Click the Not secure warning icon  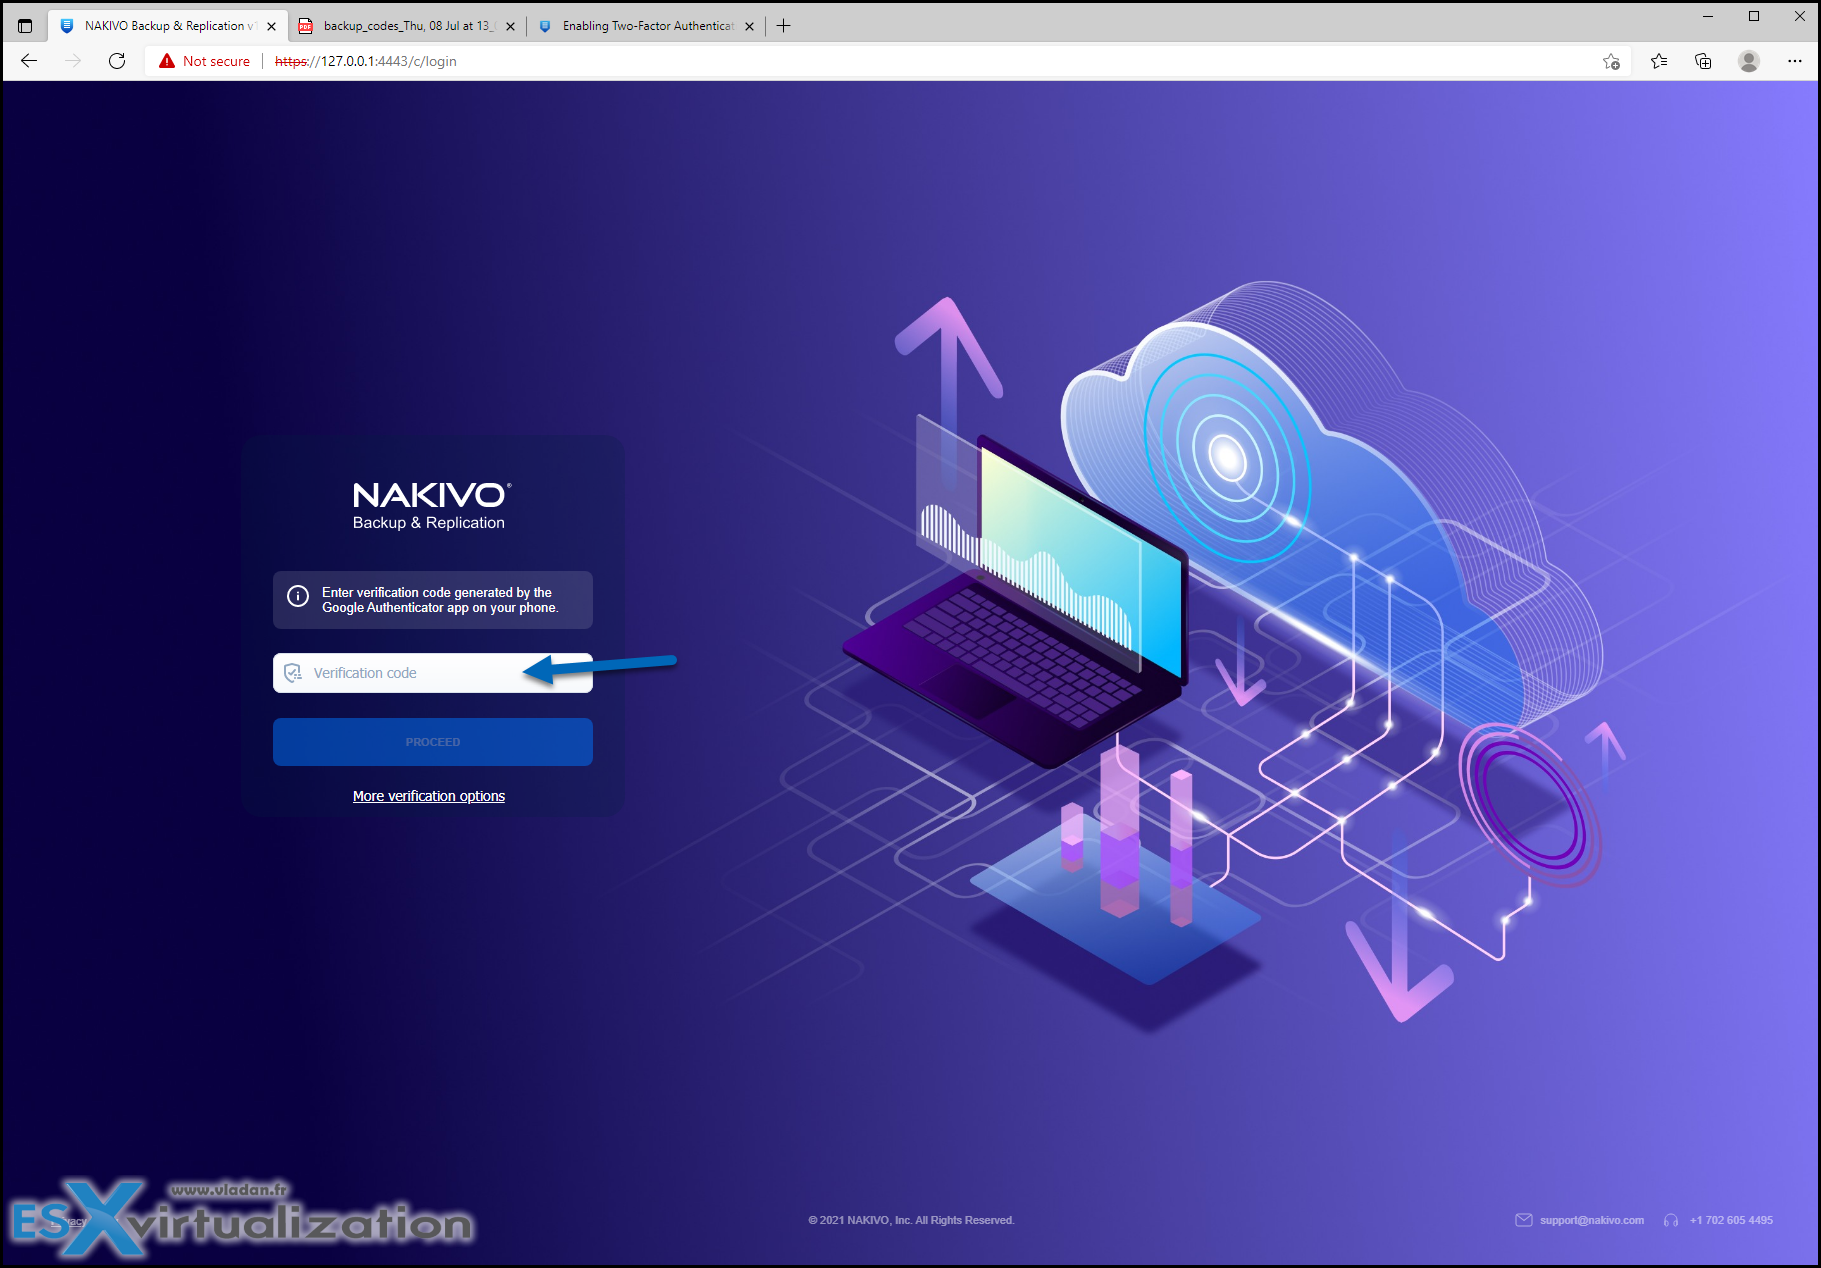(167, 61)
